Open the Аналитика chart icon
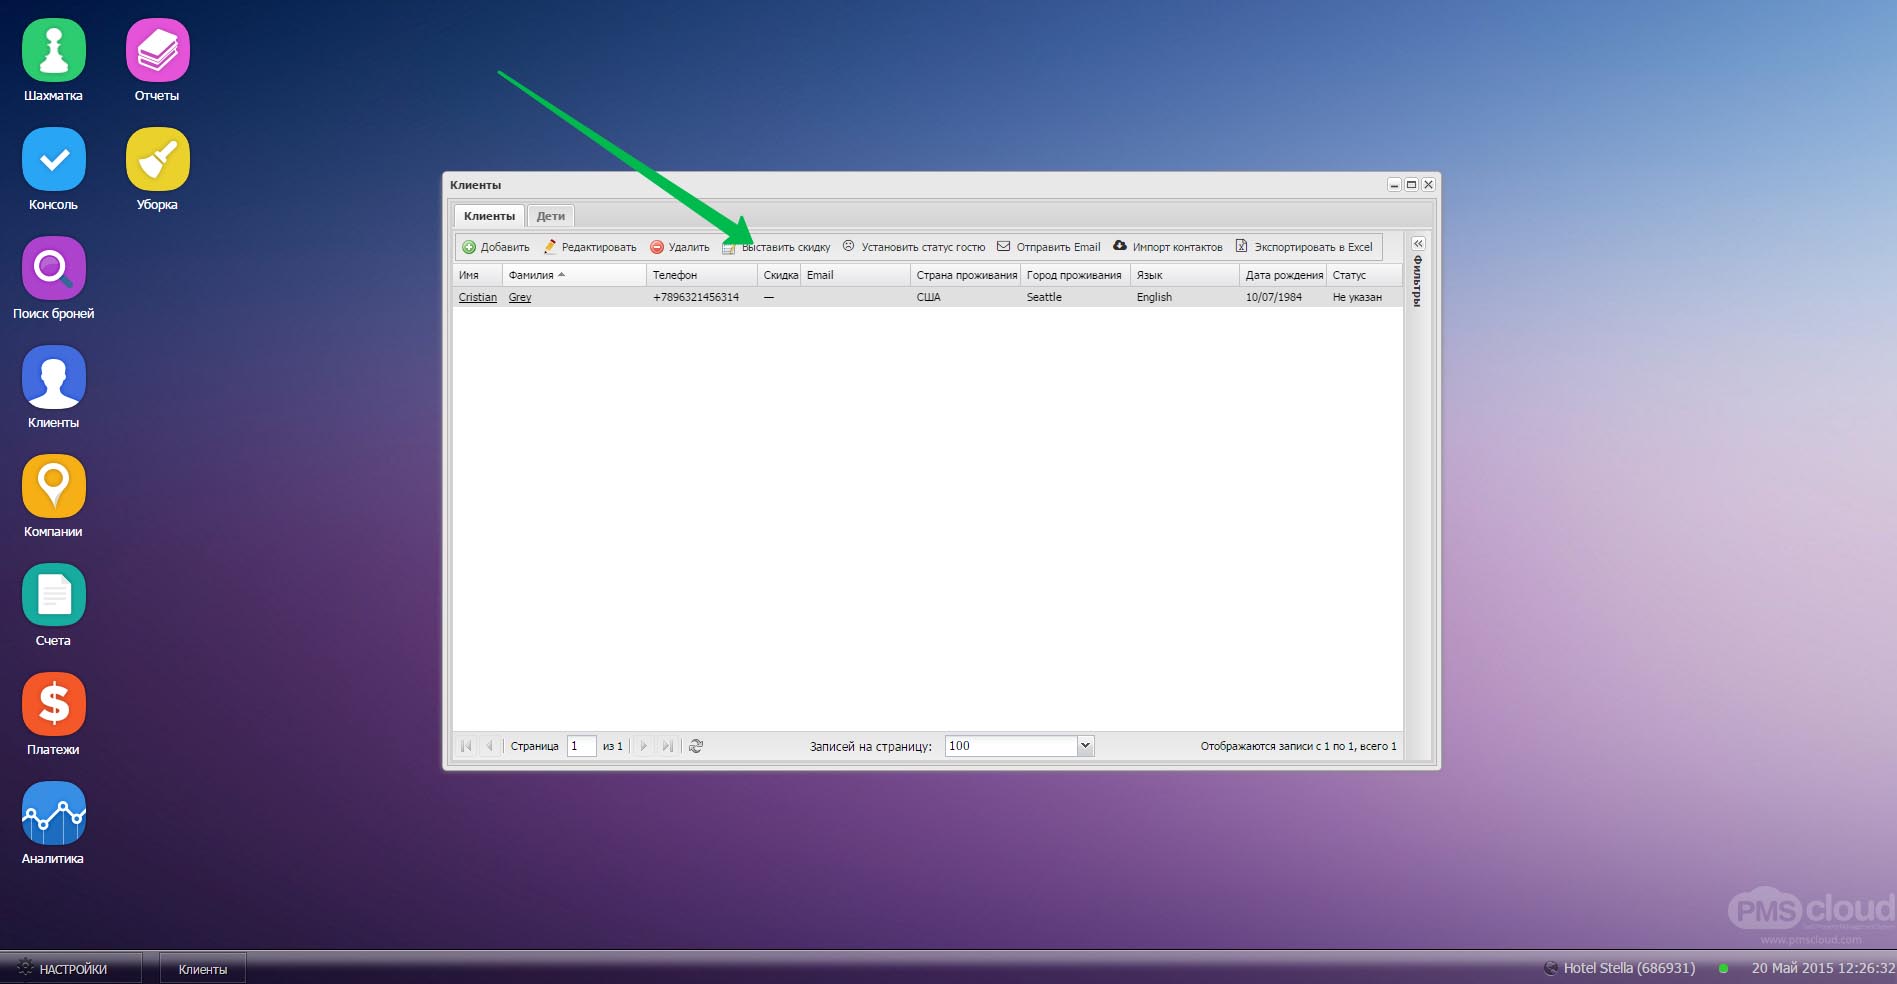1897x984 pixels. [53, 813]
